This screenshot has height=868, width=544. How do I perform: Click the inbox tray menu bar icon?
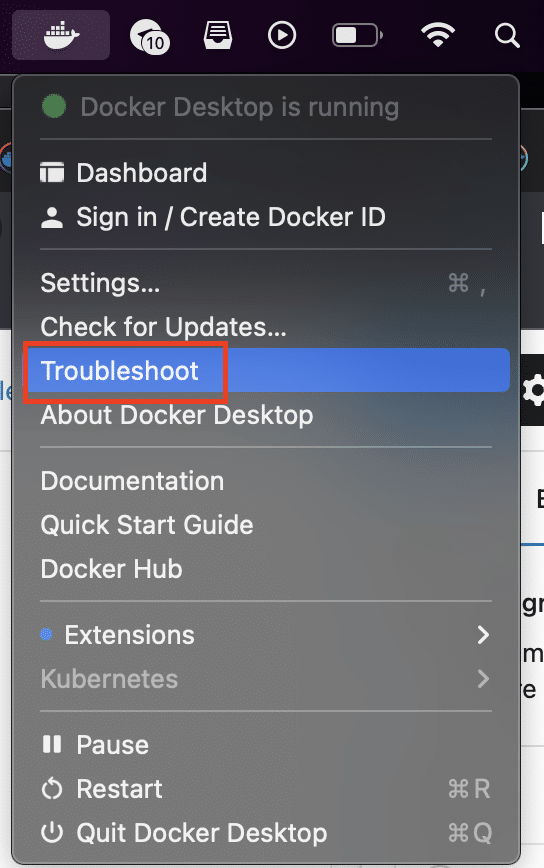tap(217, 35)
